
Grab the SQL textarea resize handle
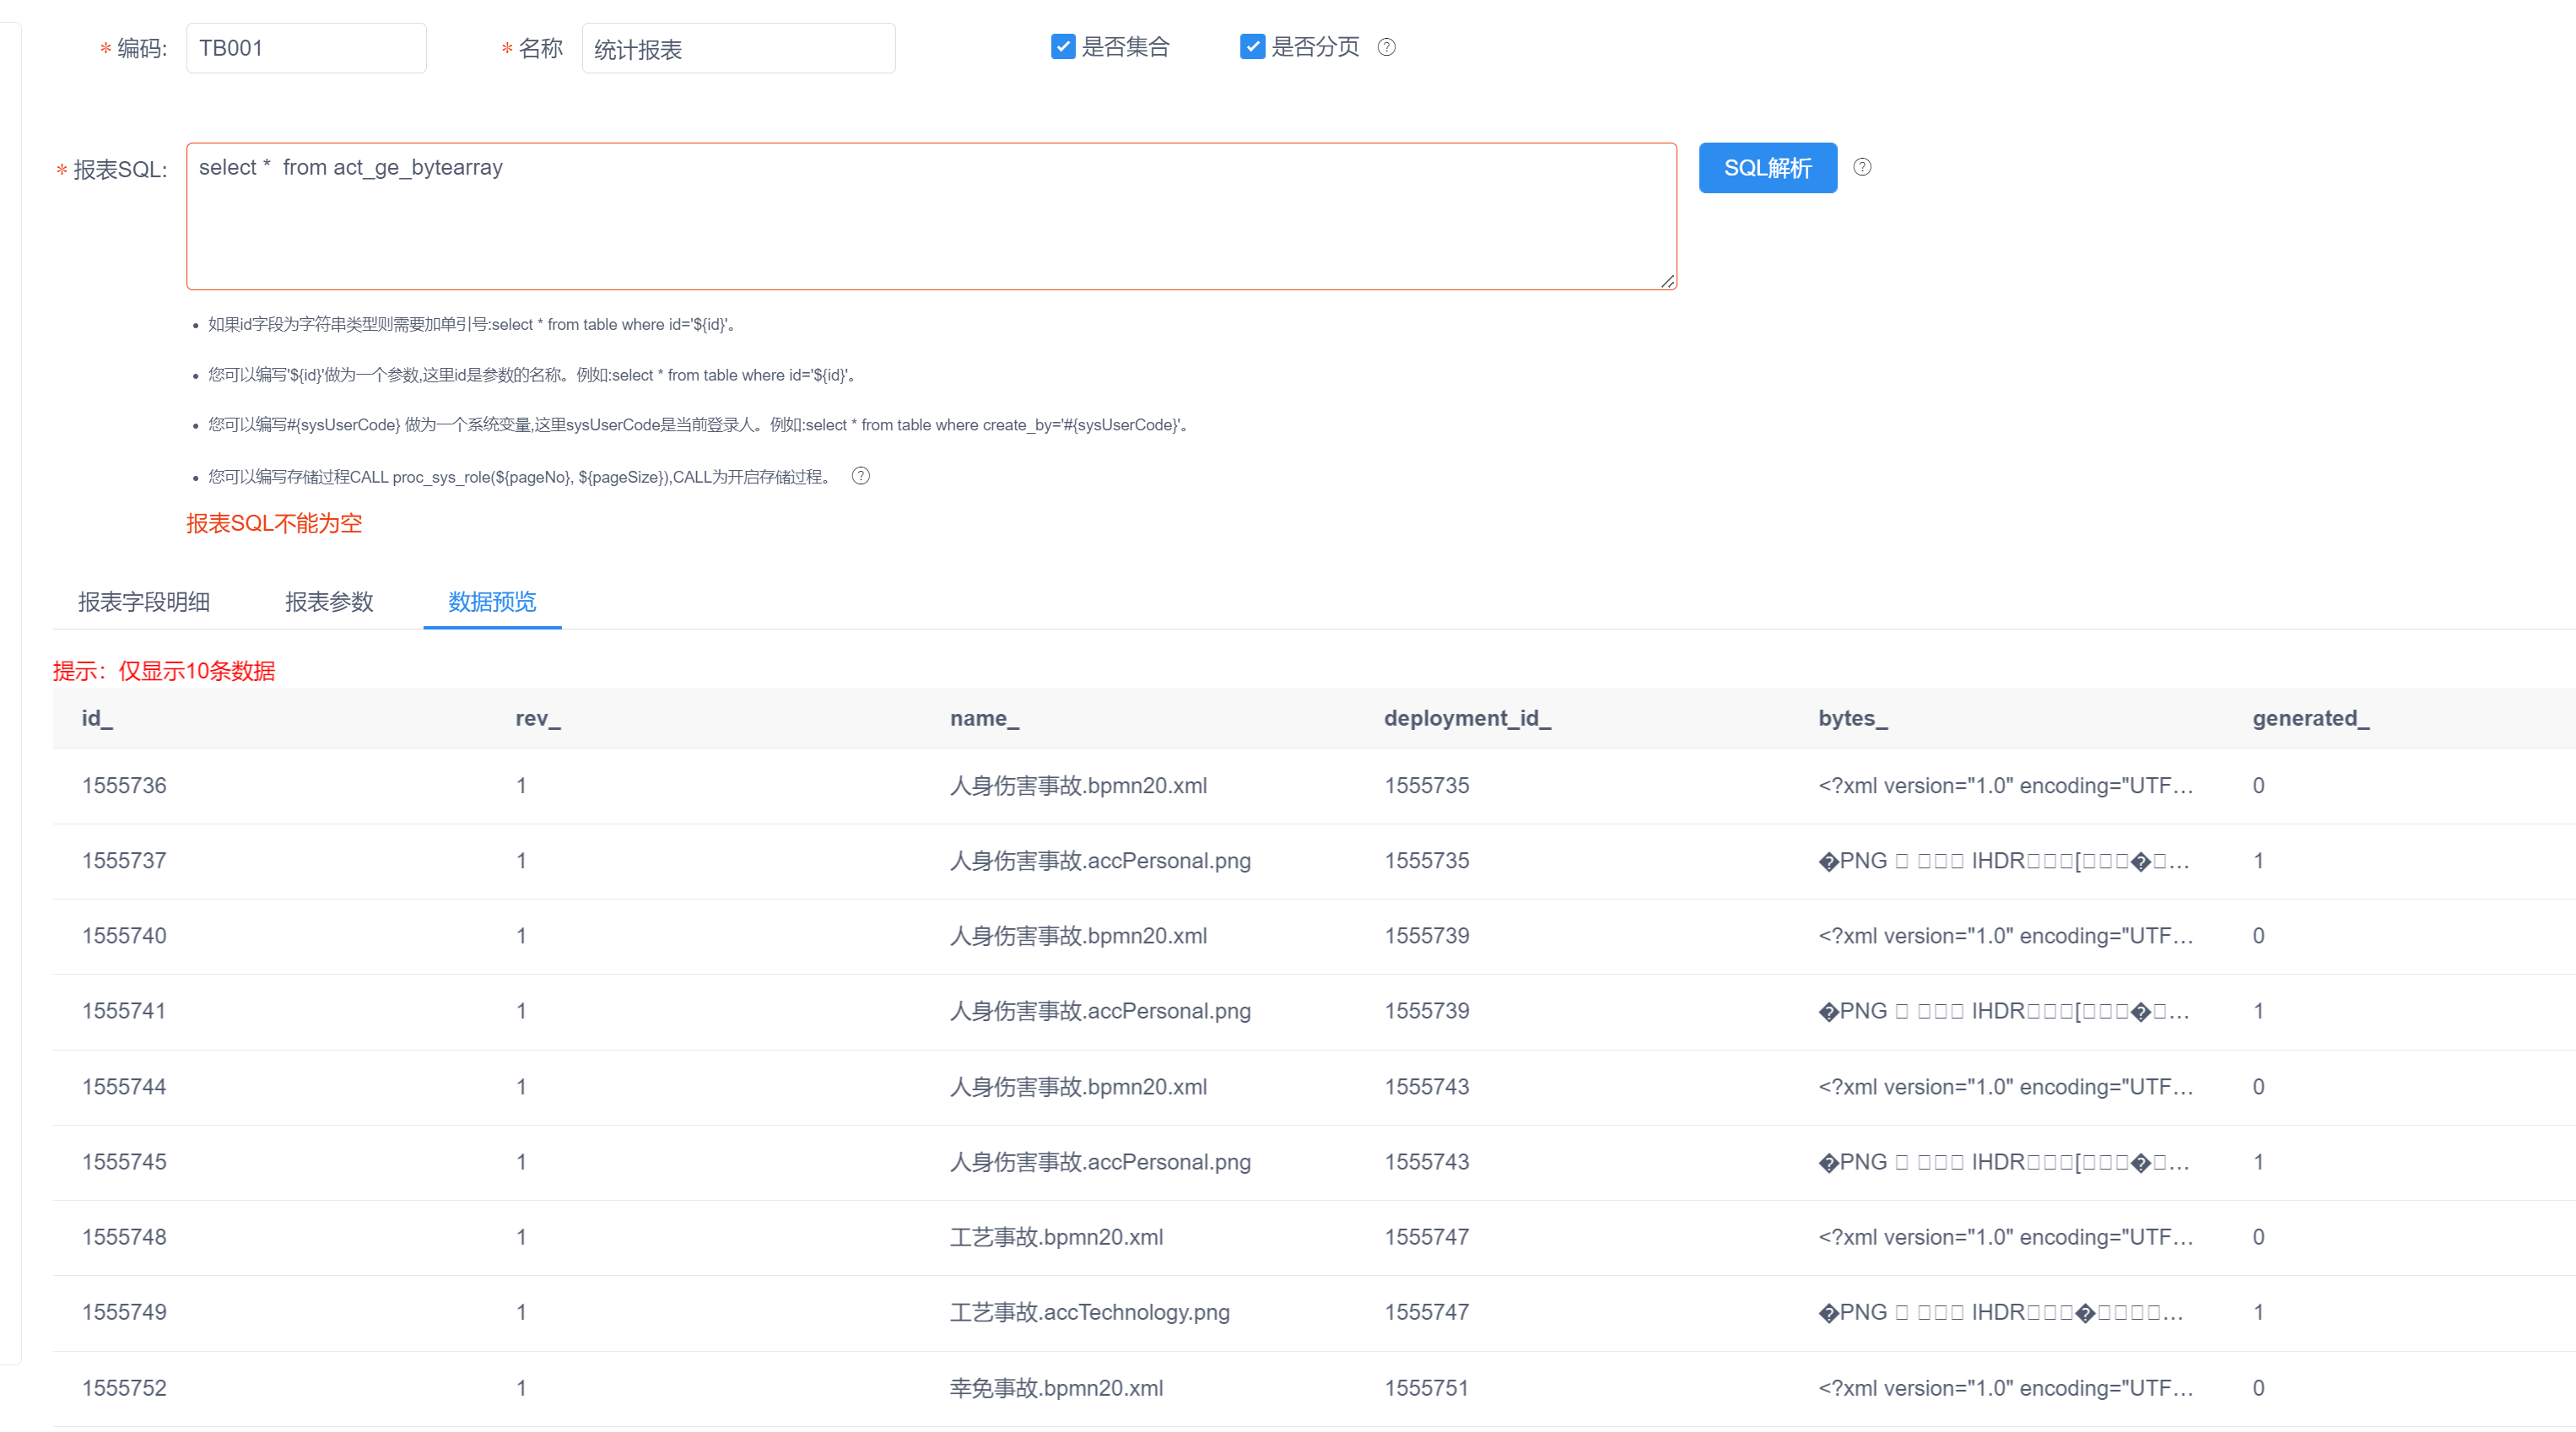(1667, 281)
